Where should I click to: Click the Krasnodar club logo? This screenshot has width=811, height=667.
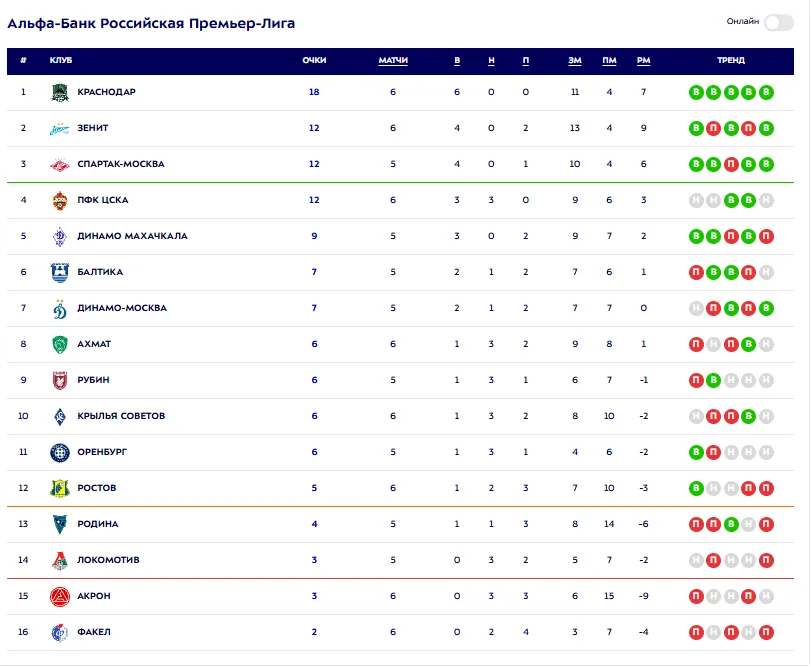pyautogui.click(x=60, y=93)
